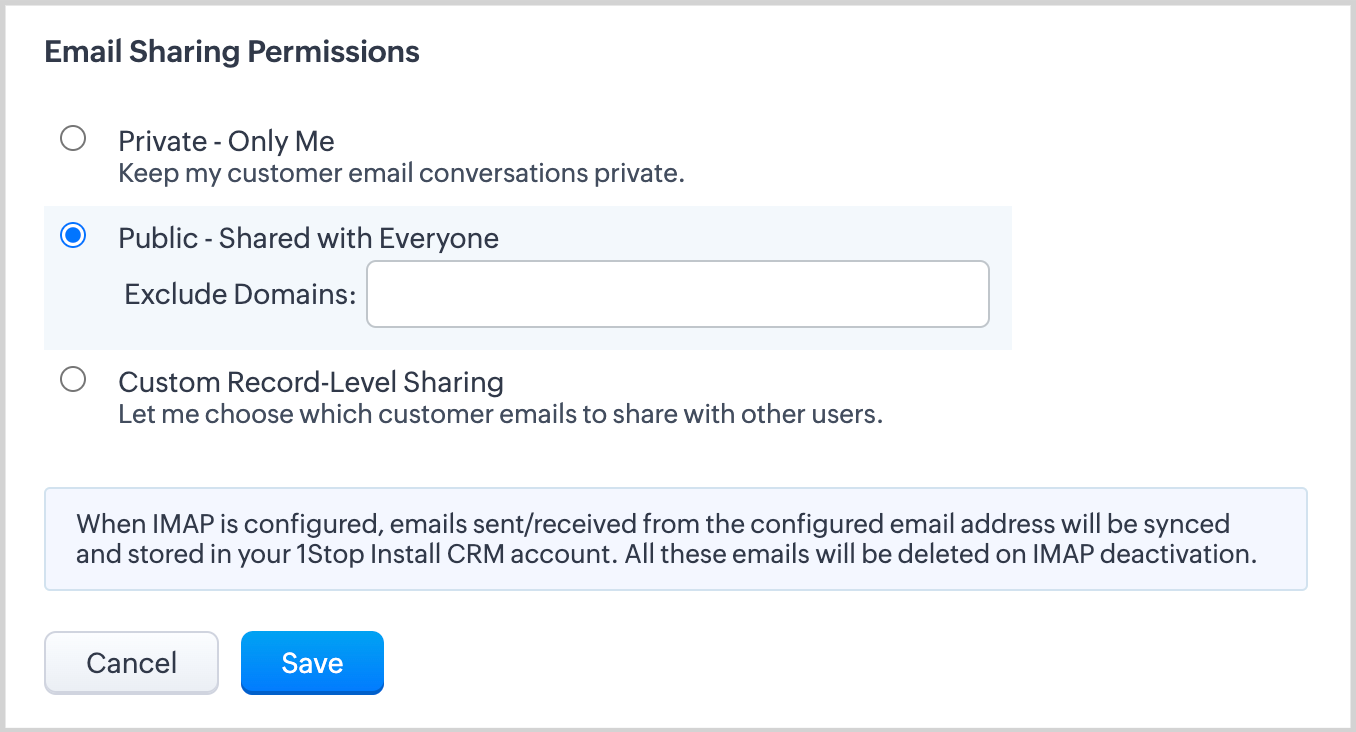Click "When IMAP is configured" text in notice

[229, 524]
